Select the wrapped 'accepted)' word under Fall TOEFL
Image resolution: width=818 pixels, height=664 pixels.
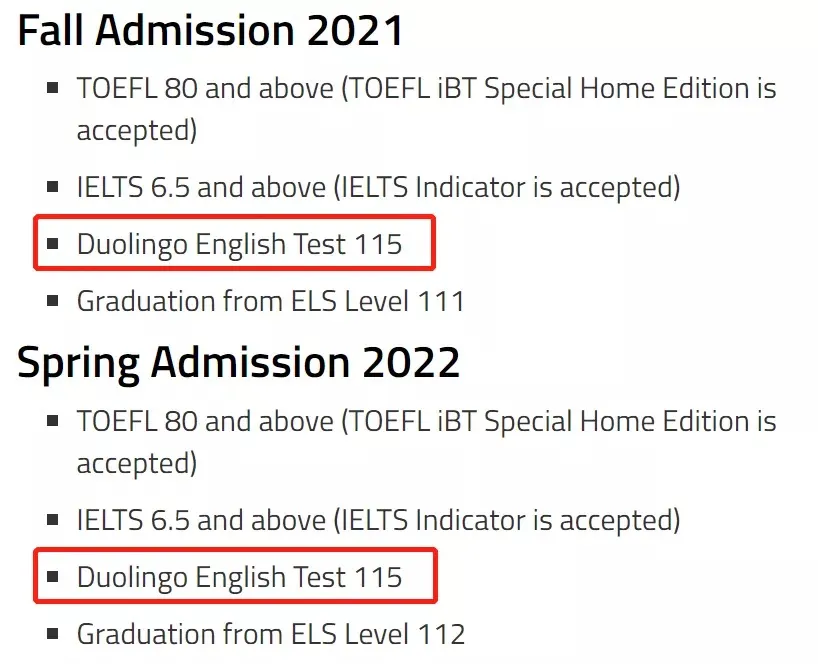tap(137, 131)
